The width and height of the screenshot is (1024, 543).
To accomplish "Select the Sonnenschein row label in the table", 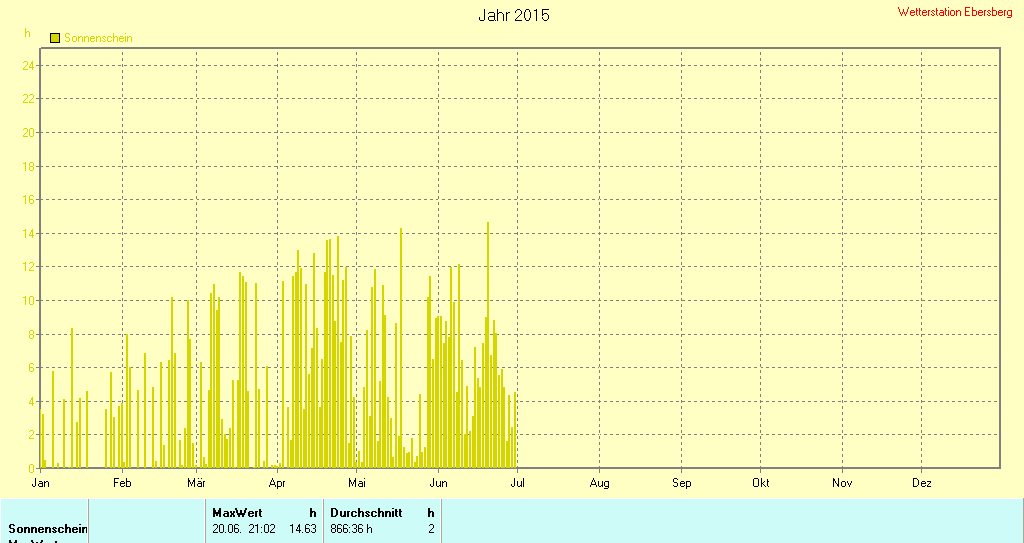I will [48, 528].
